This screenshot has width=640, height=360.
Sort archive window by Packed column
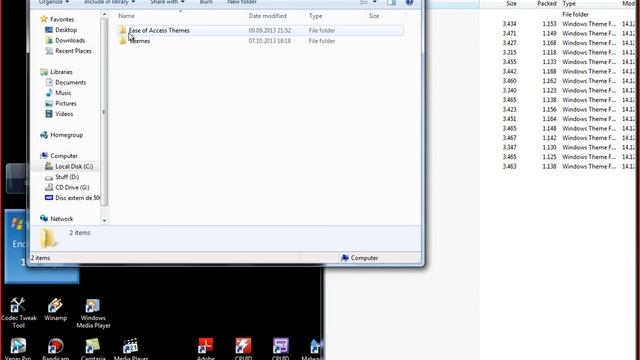click(546, 3)
